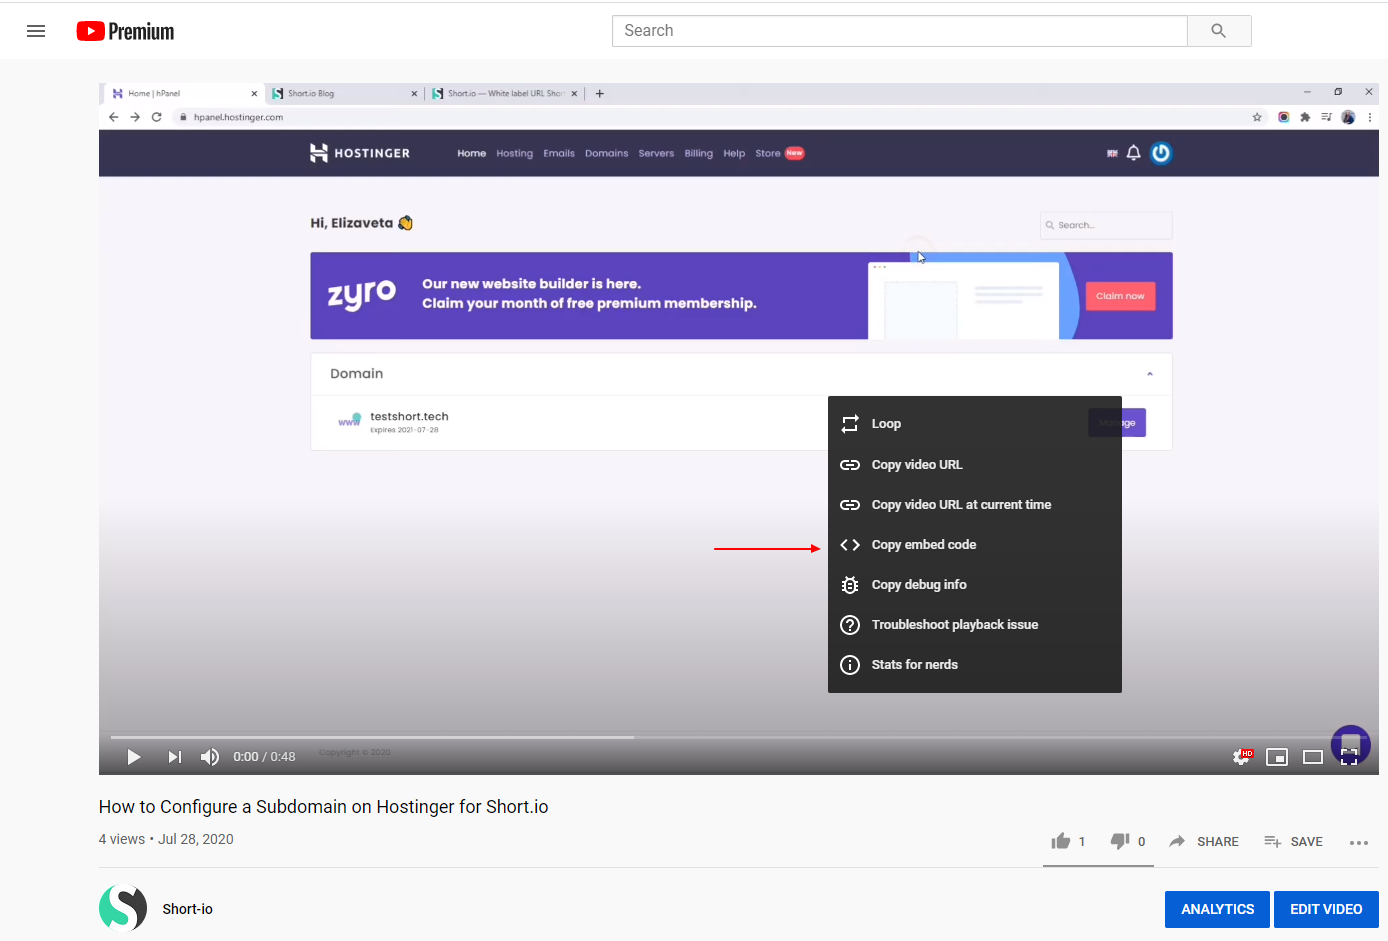Open the YouTube hamburger guide menu
Viewport: 1388px width, 941px height.
pyautogui.click(x=36, y=31)
